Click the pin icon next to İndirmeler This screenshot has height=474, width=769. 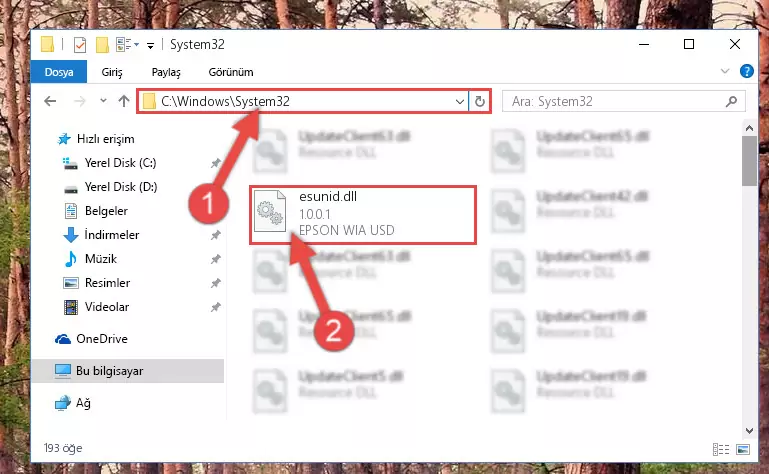[215, 236]
